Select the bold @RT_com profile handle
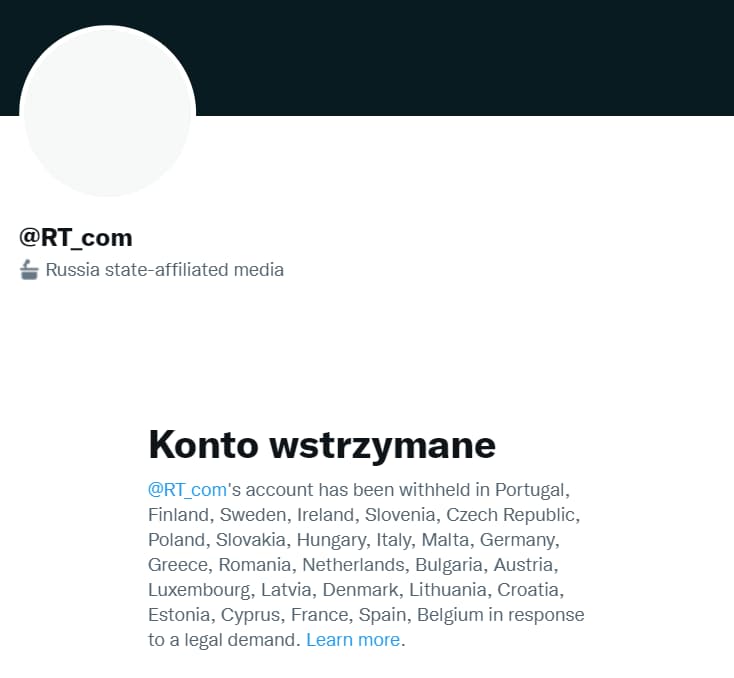The image size is (734, 678). pos(76,237)
